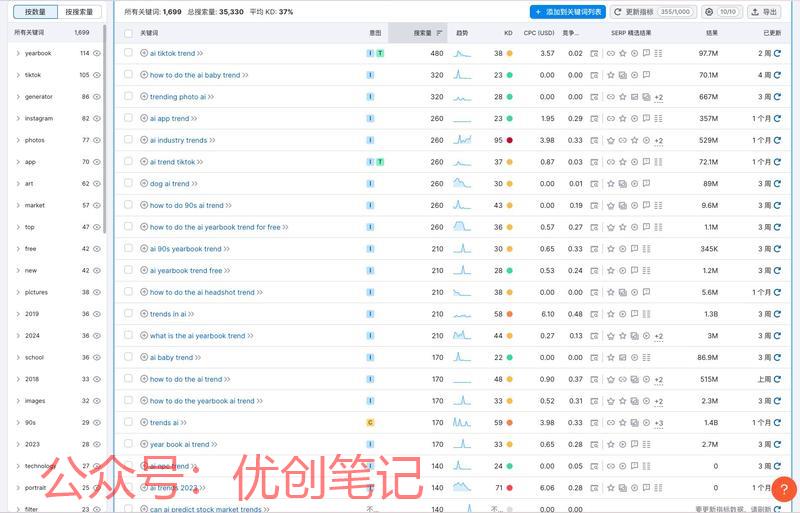Image resolution: width=800 pixels, height=513 pixels.
Task: Click link SERP feature icon for ai trend tiktok
Action: tap(611, 162)
